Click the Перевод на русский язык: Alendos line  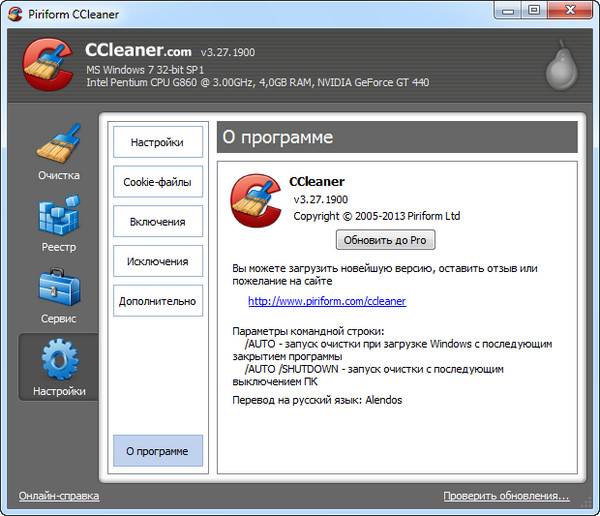pos(317,400)
